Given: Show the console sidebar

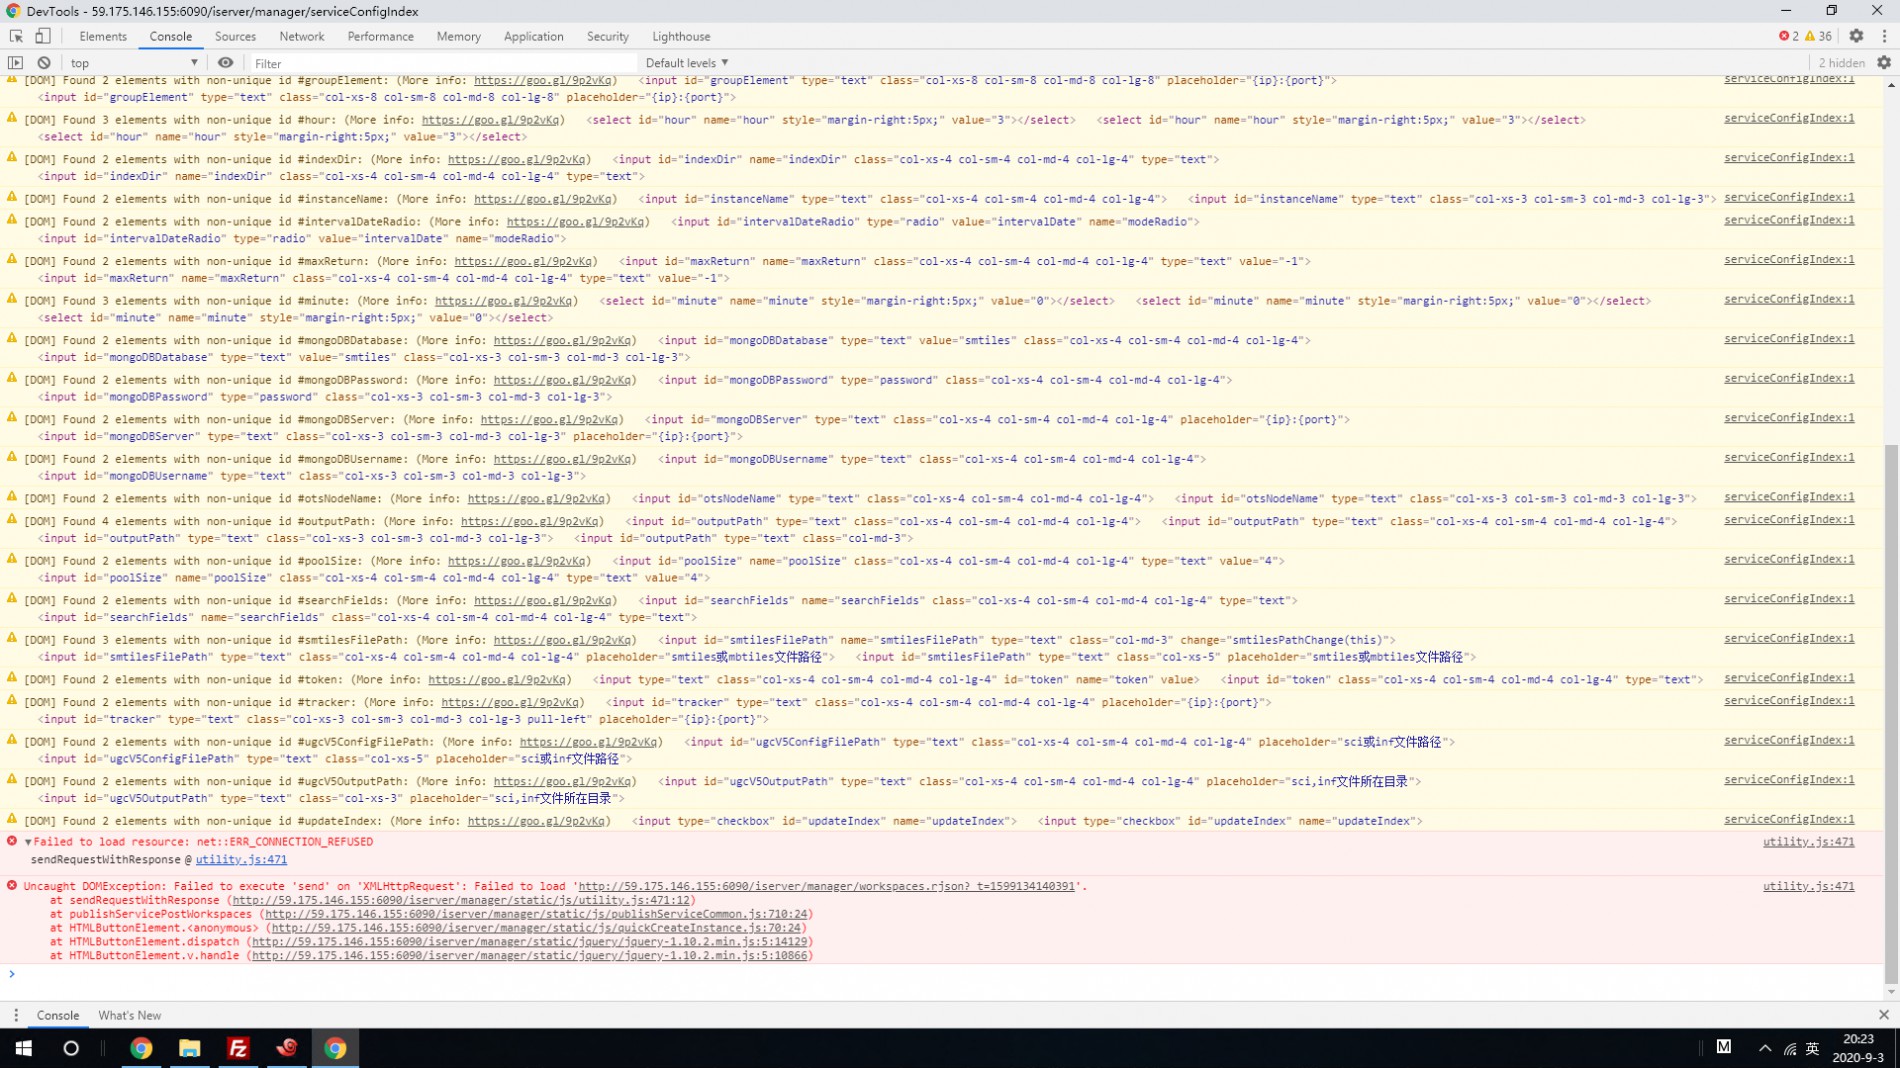Looking at the screenshot, I should [15, 62].
